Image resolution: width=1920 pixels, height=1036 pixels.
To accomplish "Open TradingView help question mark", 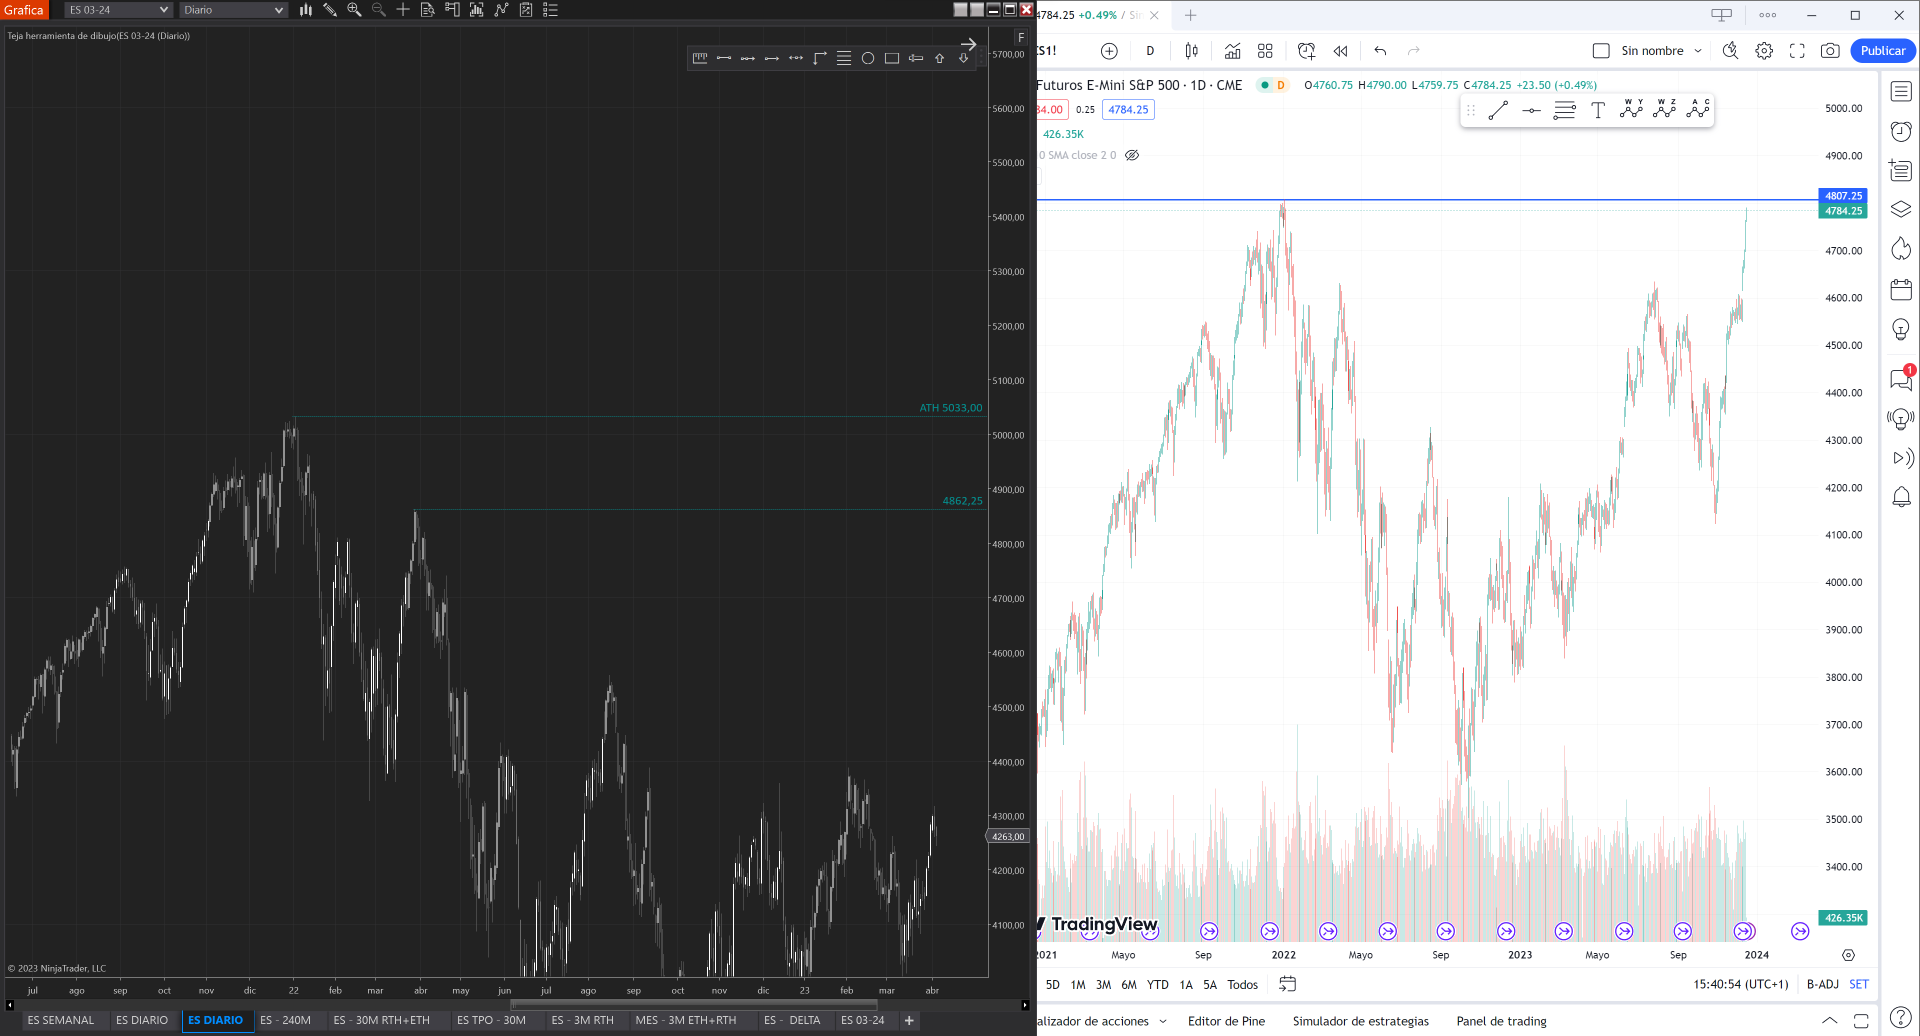I will coord(1901,1017).
